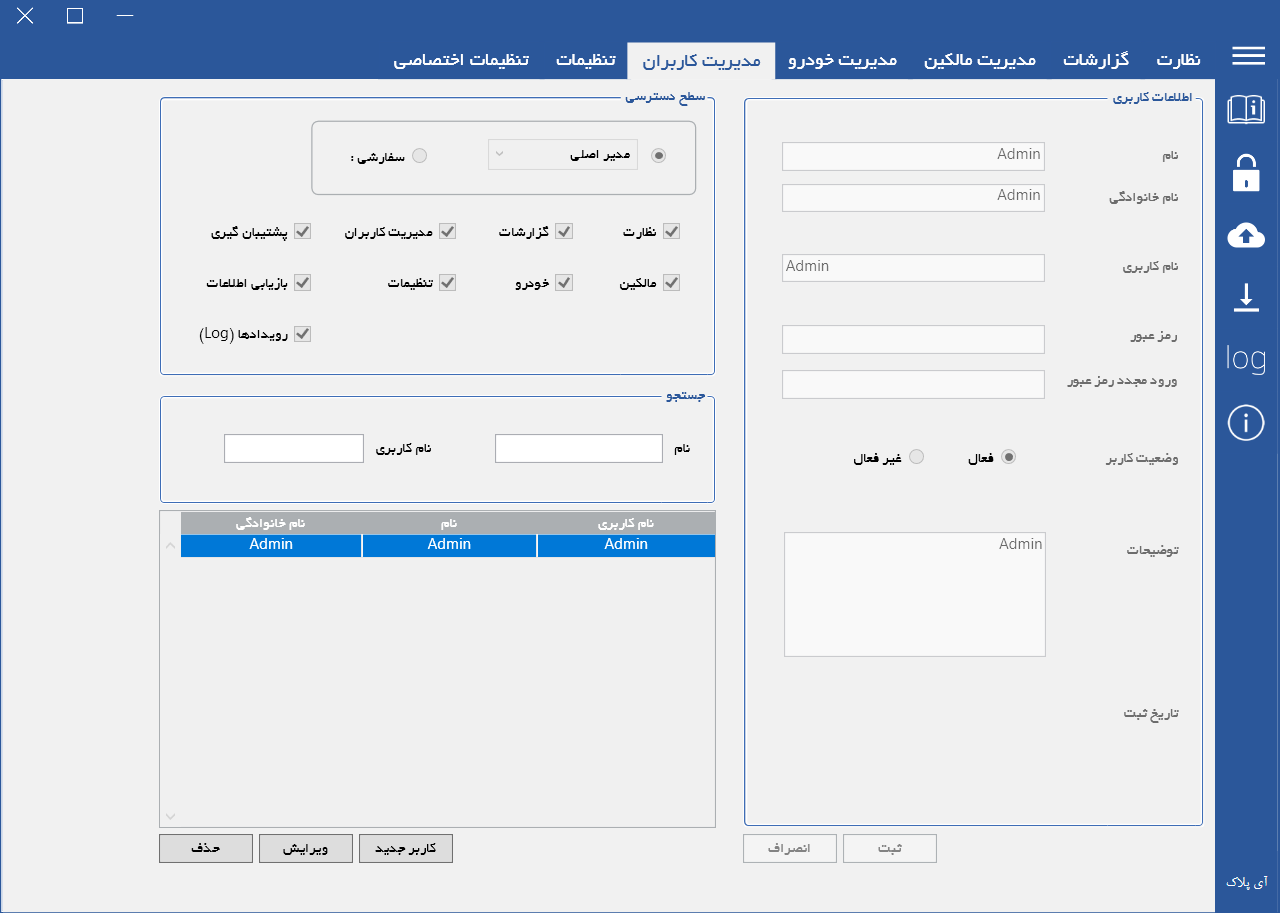Image resolution: width=1280 pixels, height=913 pixels.
Task: Click the ورود مجدد رمز عبور field
Action: coord(913,384)
